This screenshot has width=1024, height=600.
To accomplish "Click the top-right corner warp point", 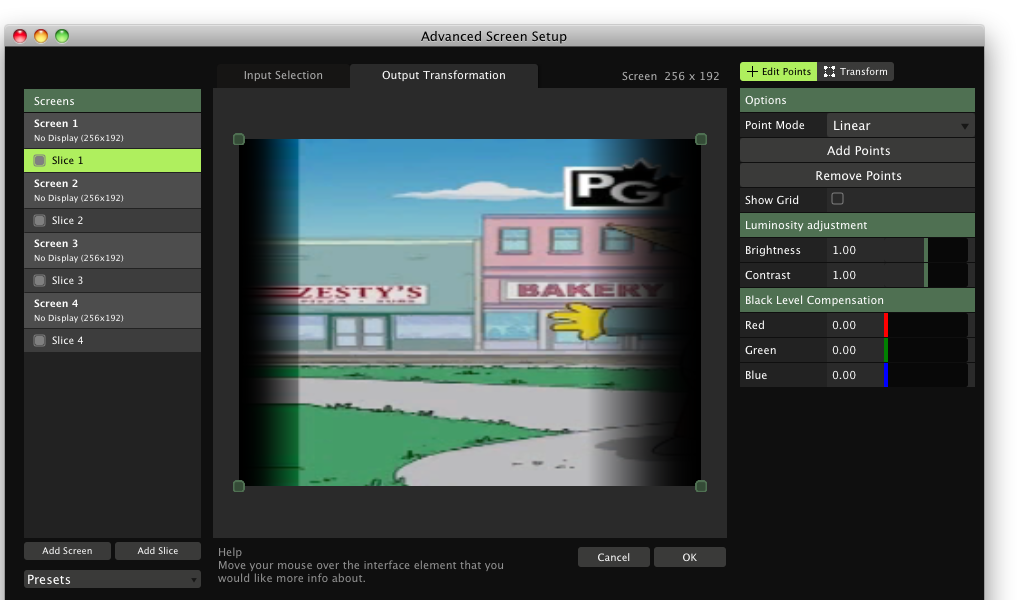I will click(x=701, y=139).
